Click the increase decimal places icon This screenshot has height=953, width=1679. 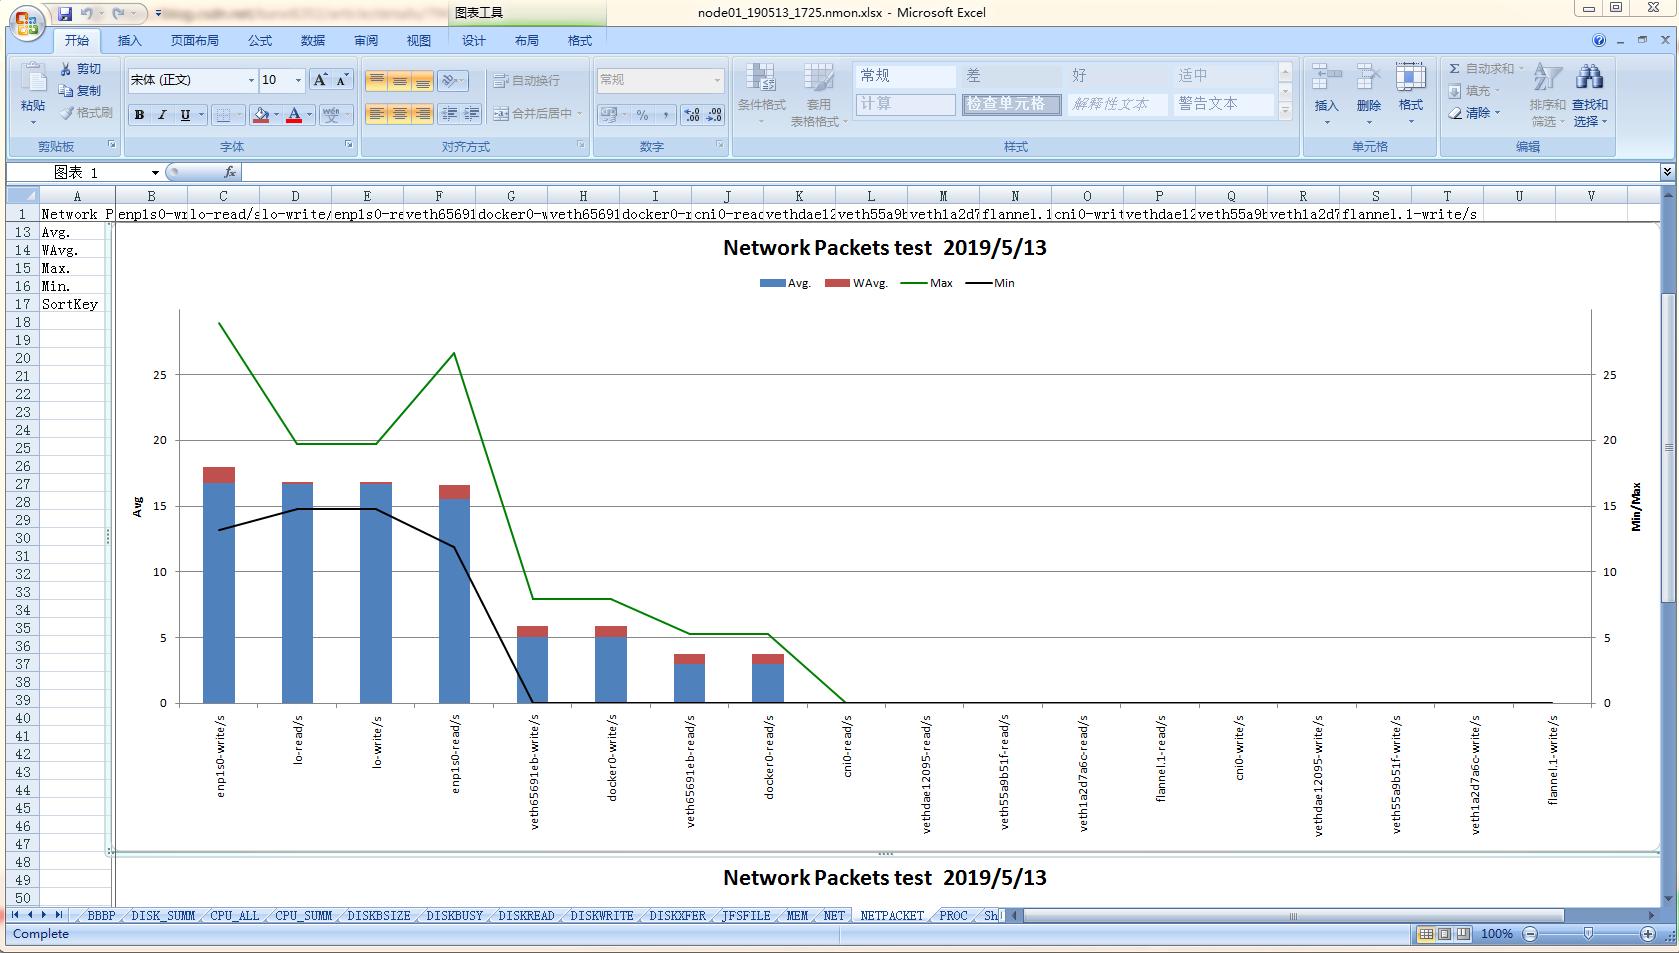(x=692, y=115)
